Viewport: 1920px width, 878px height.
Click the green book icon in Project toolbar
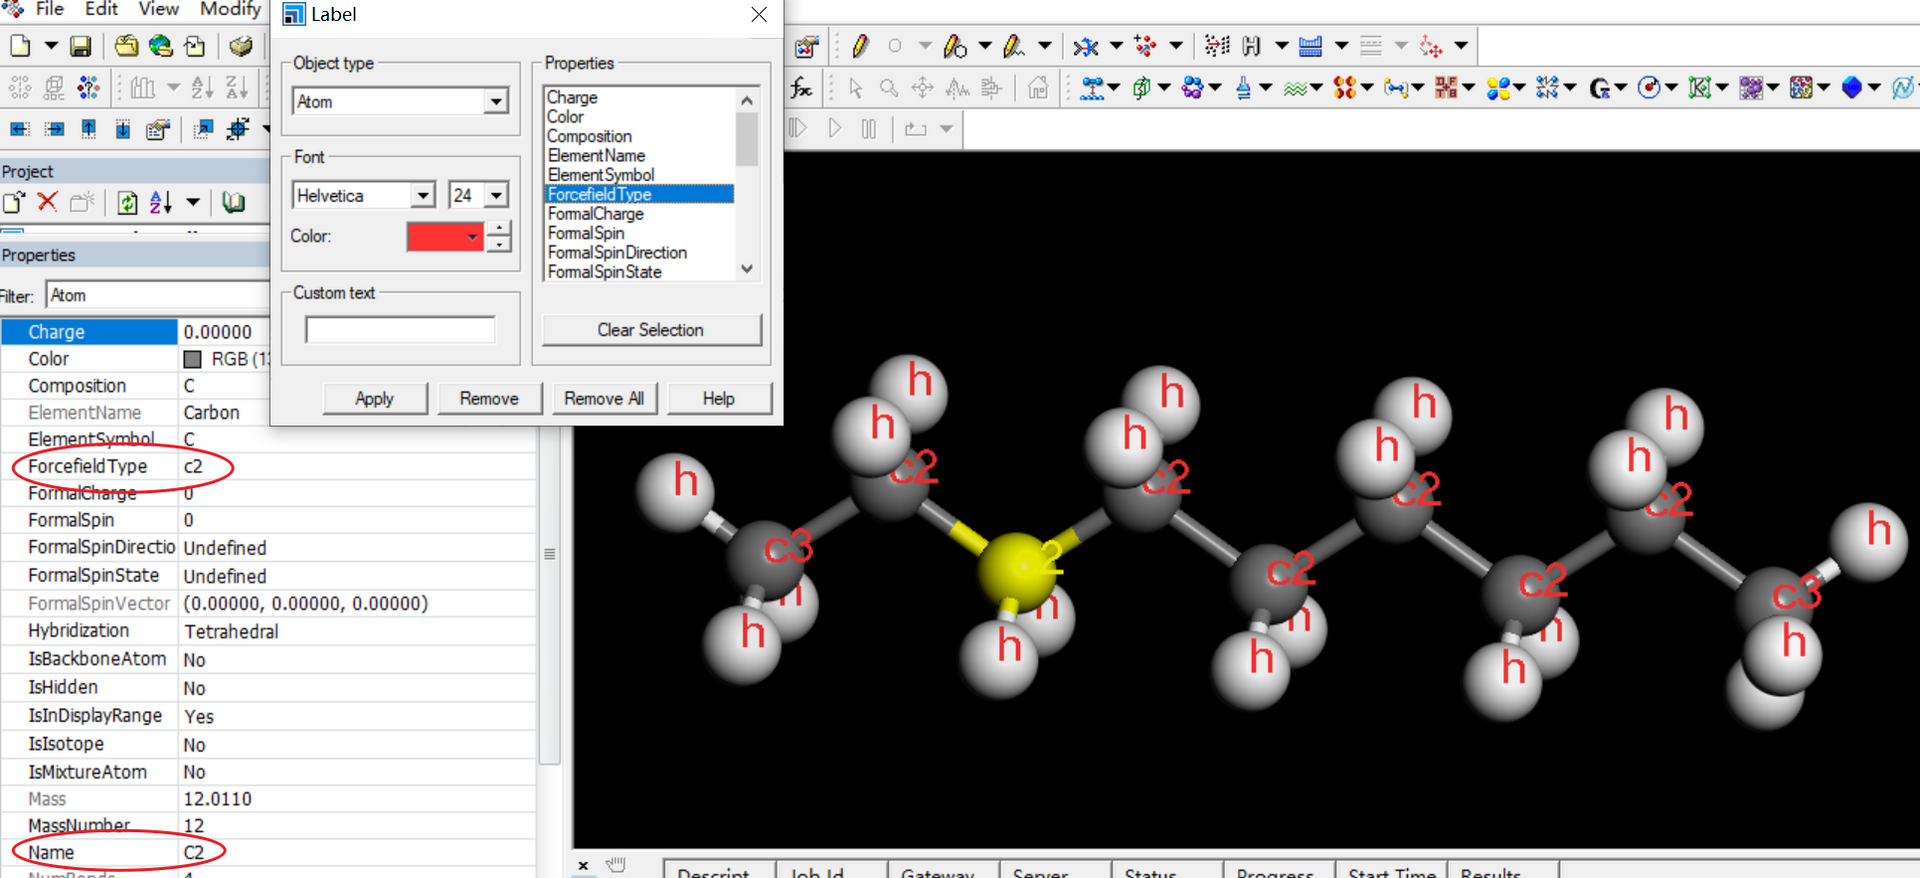point(233,202)
